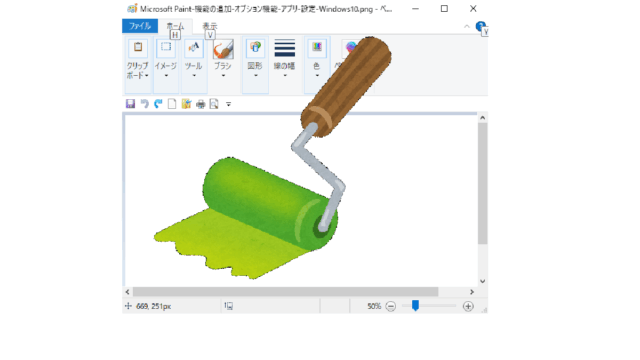This screenshot has height=360, width=640.
Task: Open the ファイル file menu
Action: (140, 26)
